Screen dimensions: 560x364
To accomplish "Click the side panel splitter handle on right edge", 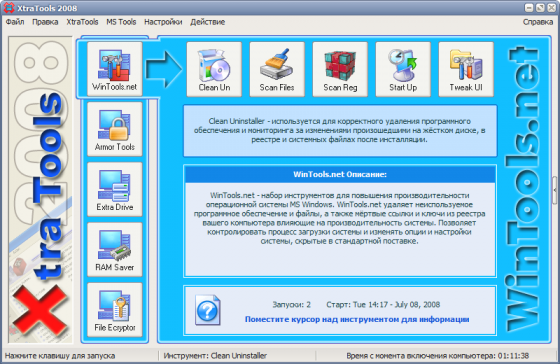I will coord(555,190).
